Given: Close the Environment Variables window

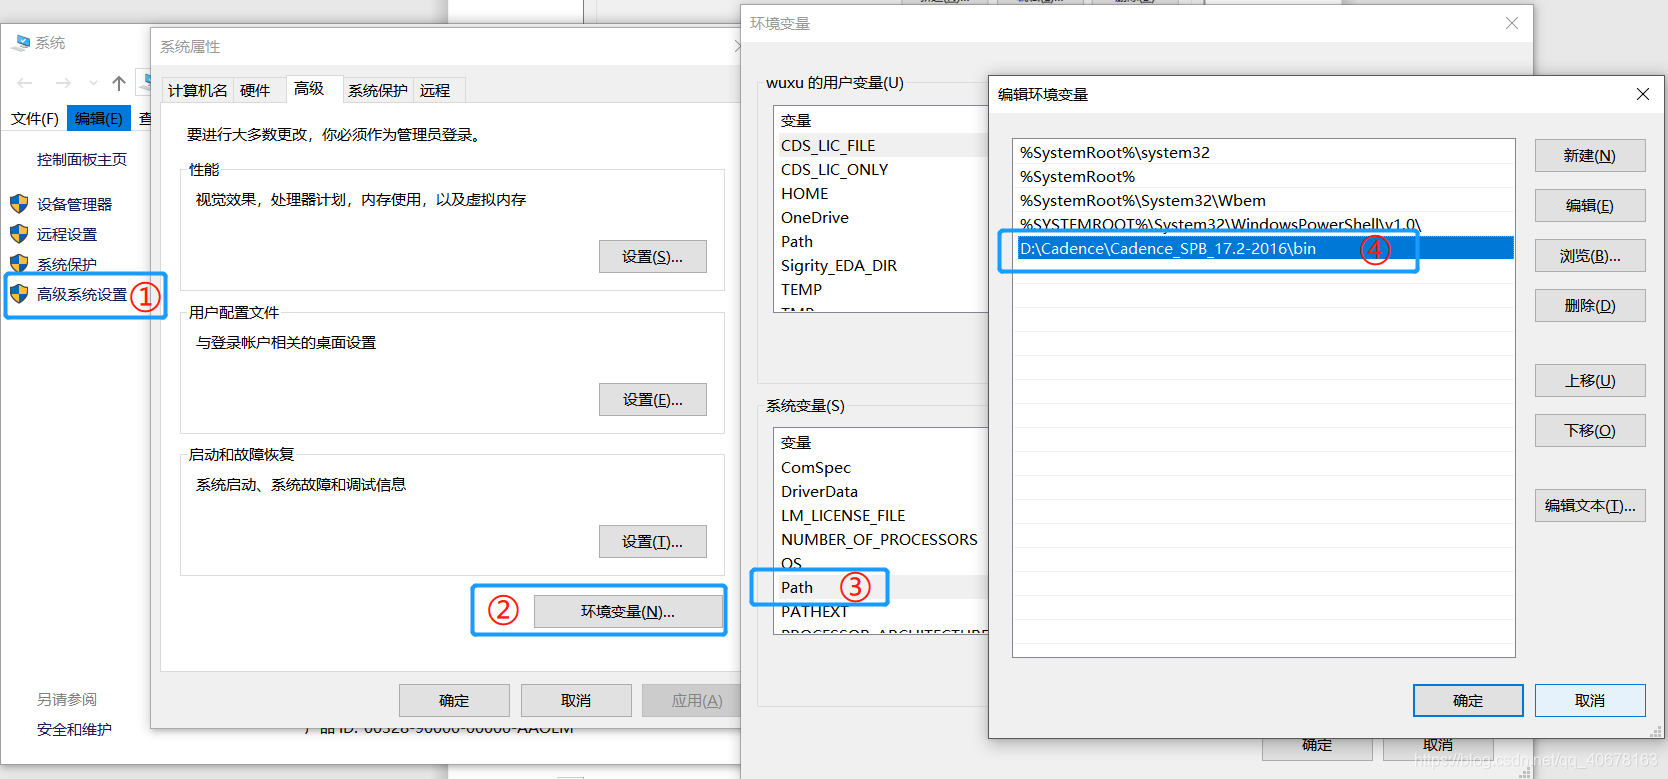Looking at the screenshot, I should click(1512, 23).
